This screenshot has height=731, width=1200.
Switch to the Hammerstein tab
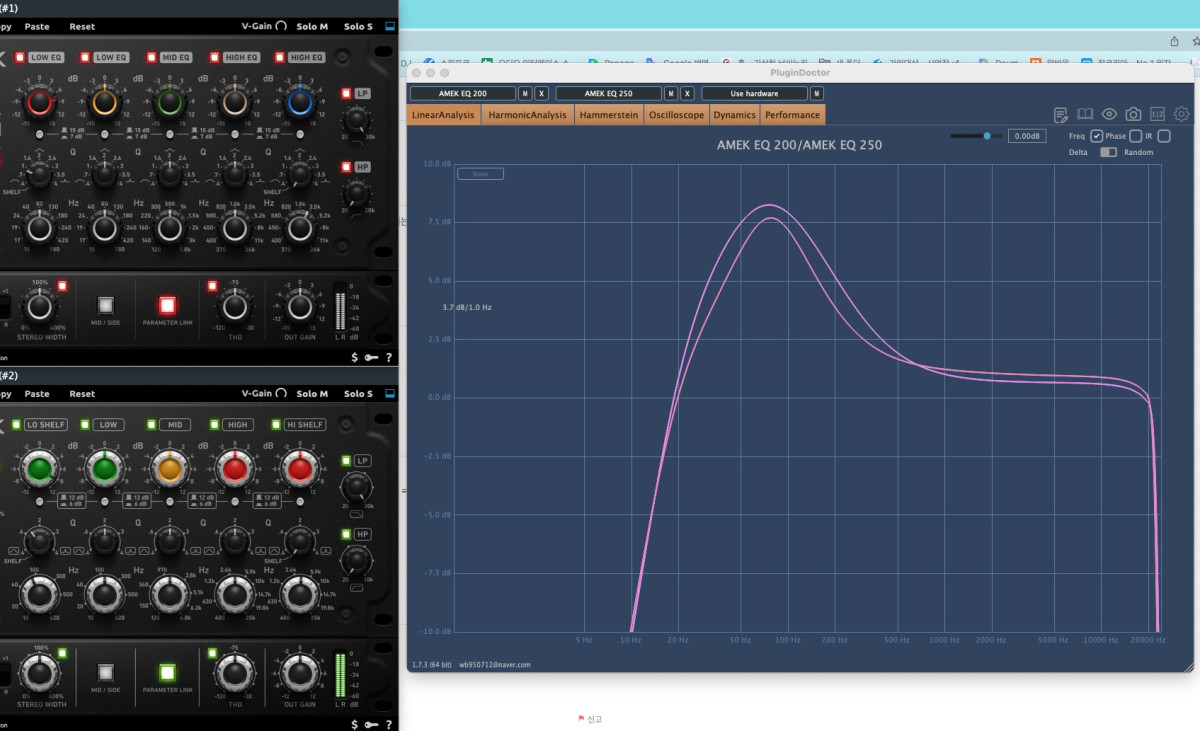pyautogui.click(x=608, y=115)
